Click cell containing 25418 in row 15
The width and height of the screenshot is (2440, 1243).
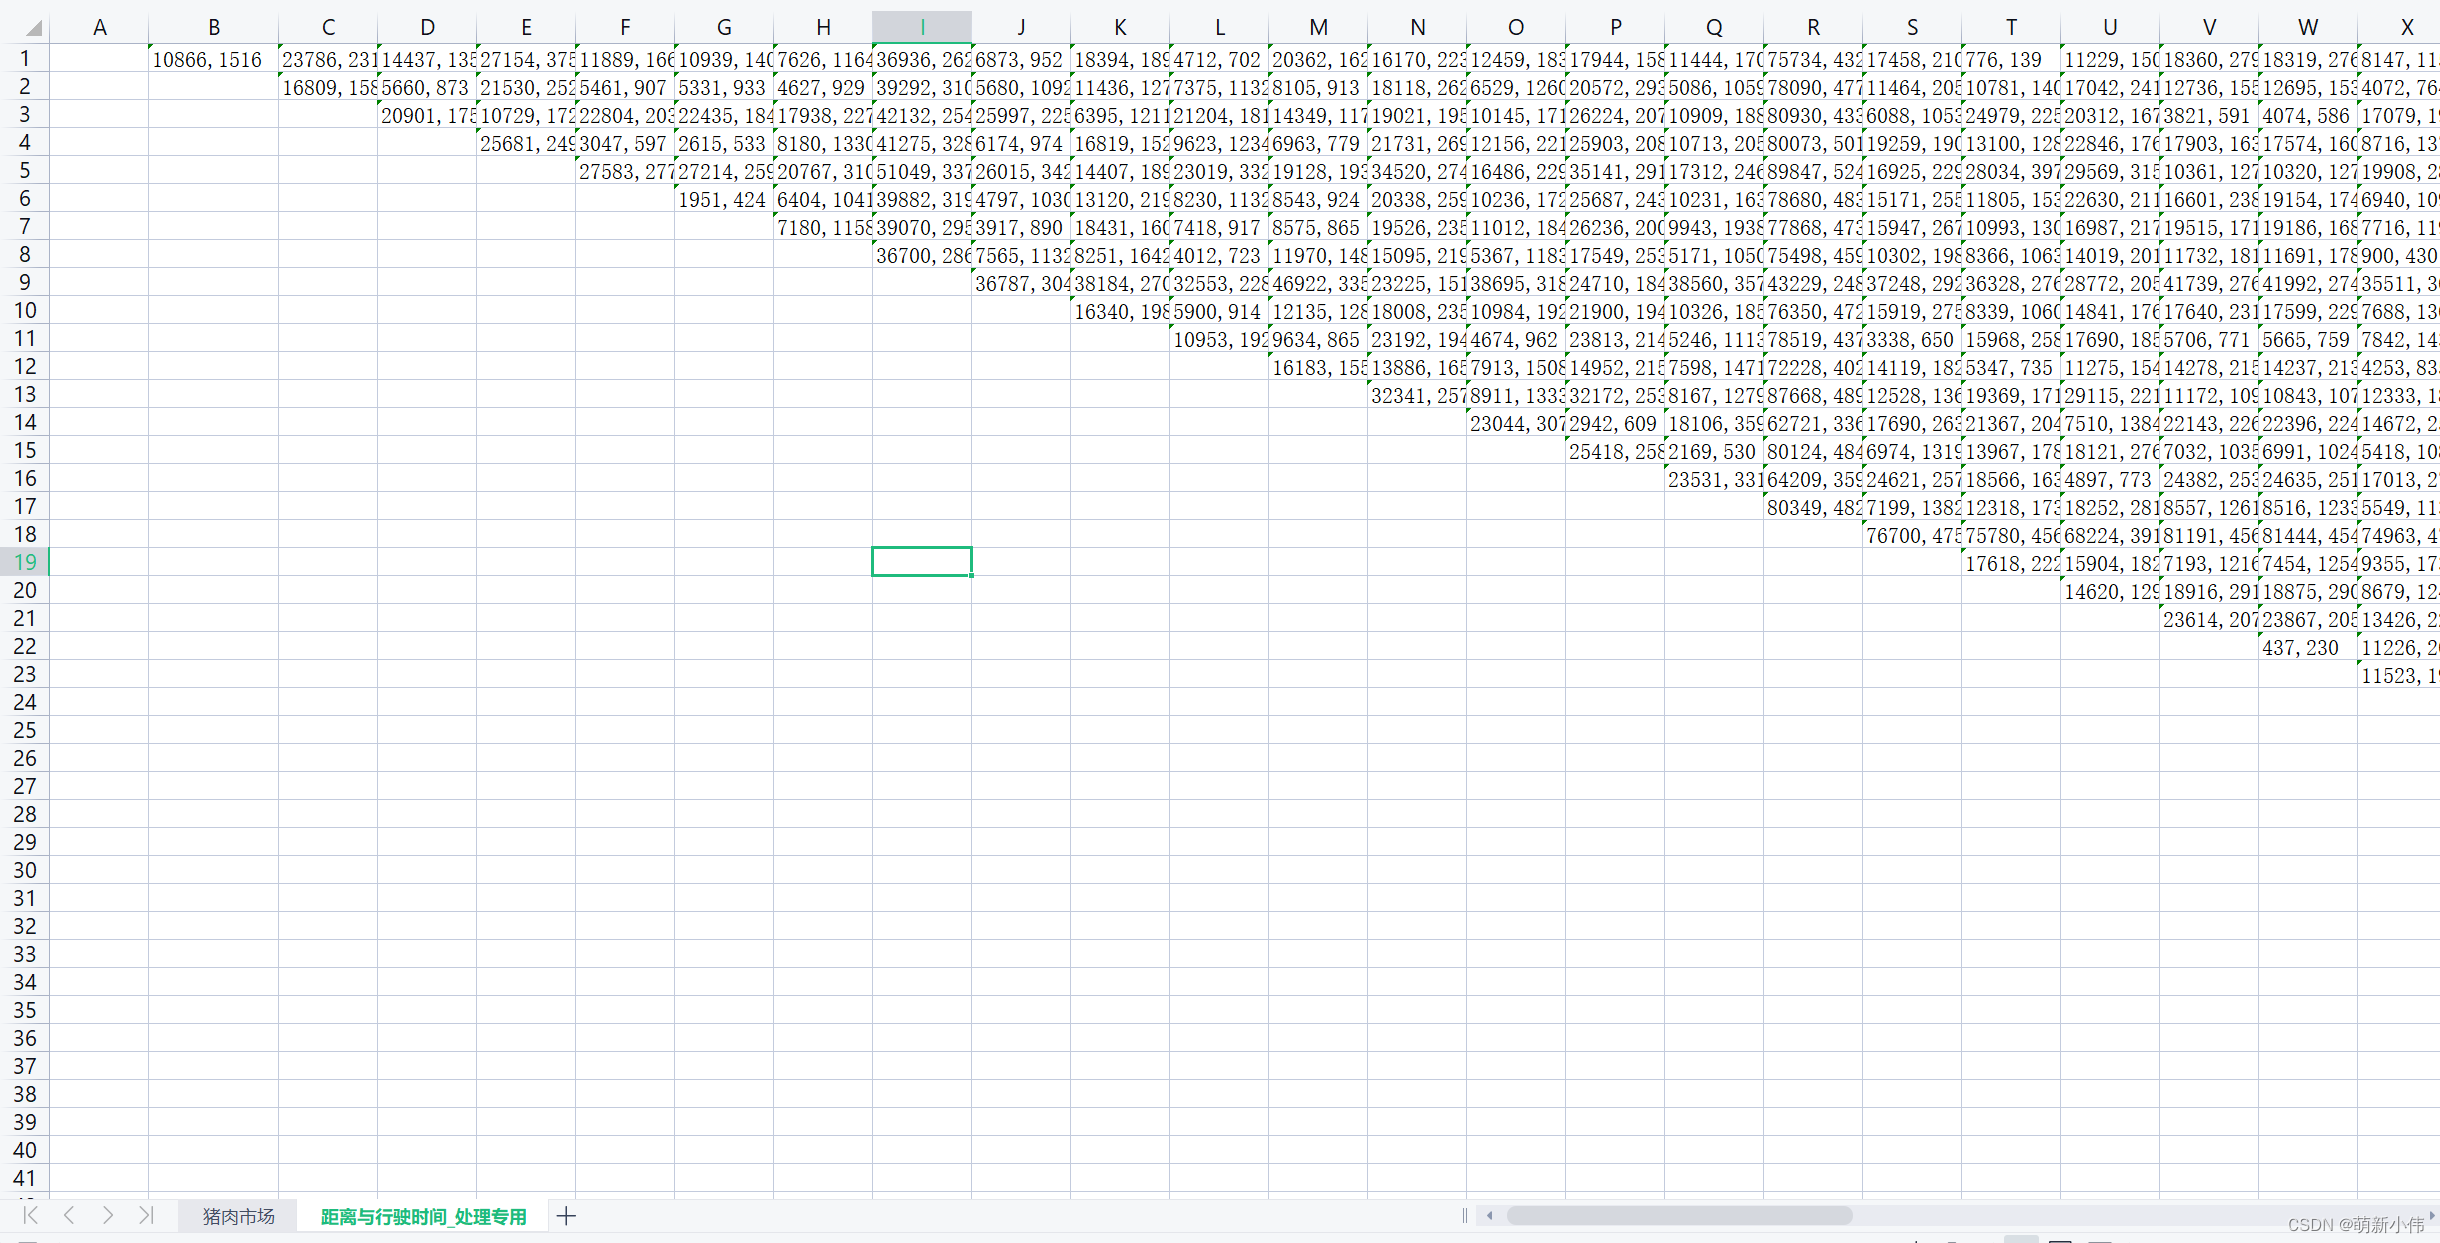(x=1615, y=451)
